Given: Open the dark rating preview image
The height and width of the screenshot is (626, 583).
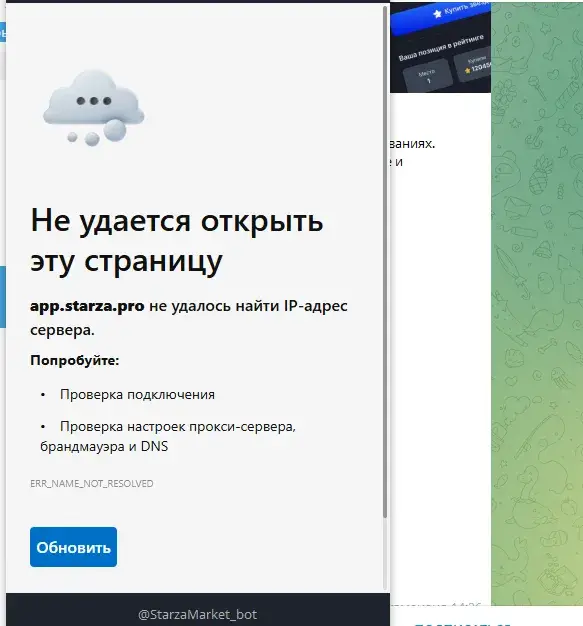Looking at the screenshot, I should (x=440, y=48).
